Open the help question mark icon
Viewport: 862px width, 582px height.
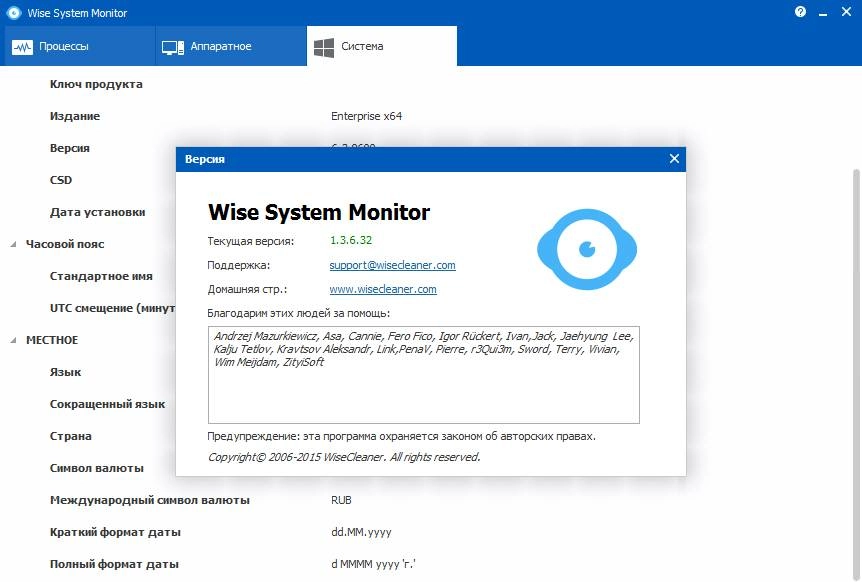pyautogui.click(x=800, y=12)
